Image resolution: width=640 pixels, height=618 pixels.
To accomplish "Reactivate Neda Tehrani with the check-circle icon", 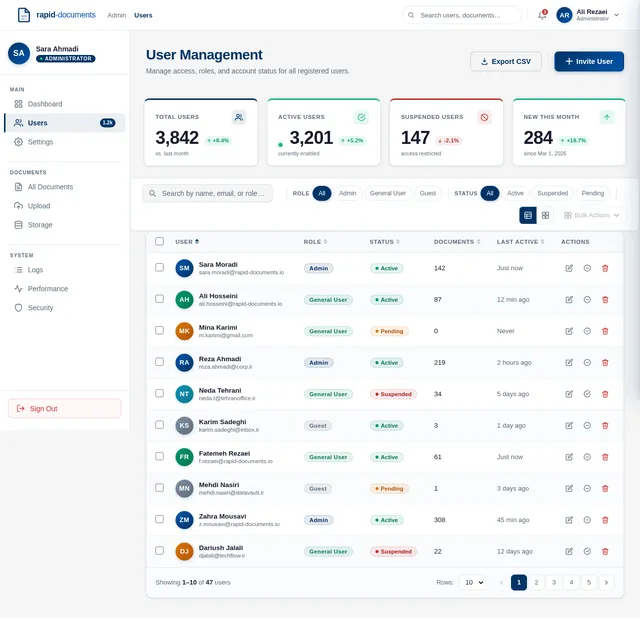I will click(587, 394).
